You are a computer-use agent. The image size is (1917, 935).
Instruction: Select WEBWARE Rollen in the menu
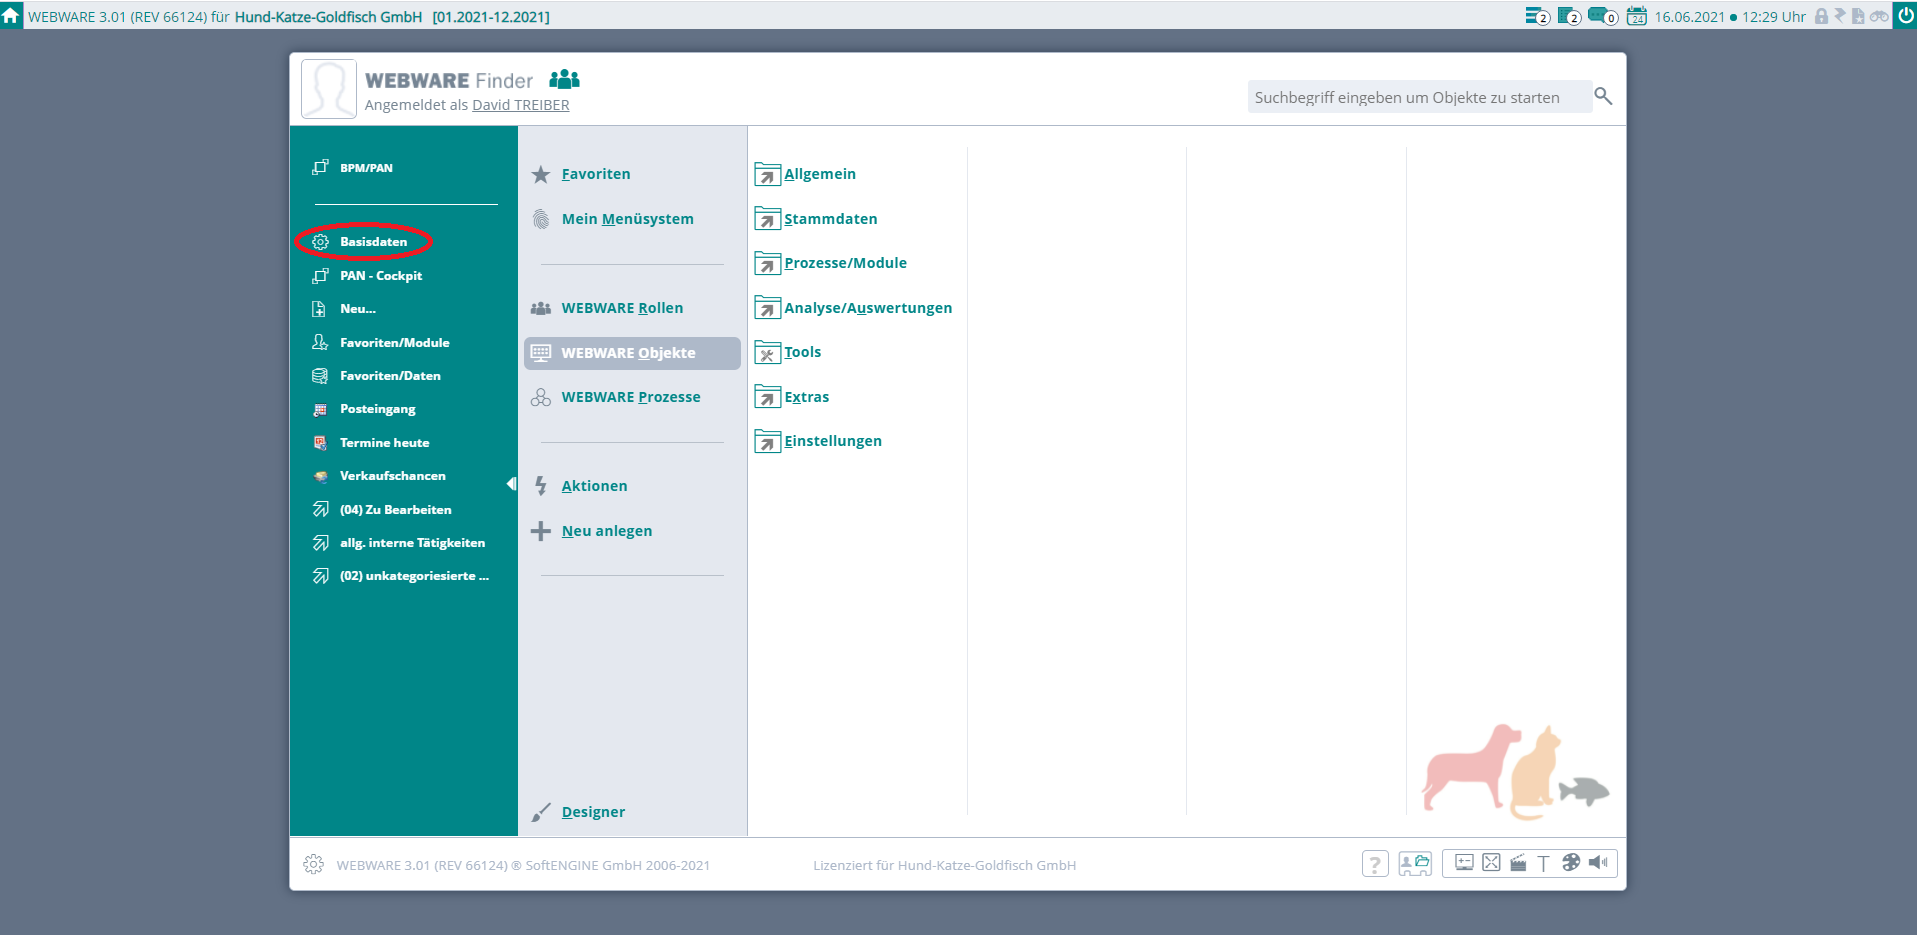click(x=622, y=308)
